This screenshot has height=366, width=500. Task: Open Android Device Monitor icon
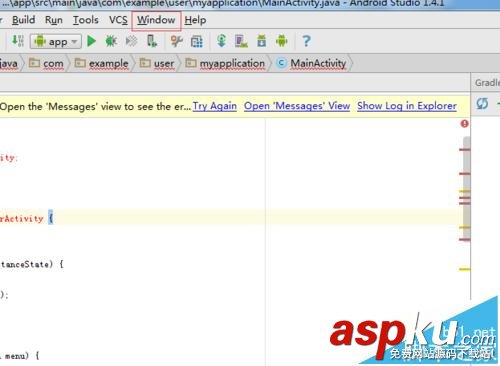pyautogui.click(x=282, y=41)
